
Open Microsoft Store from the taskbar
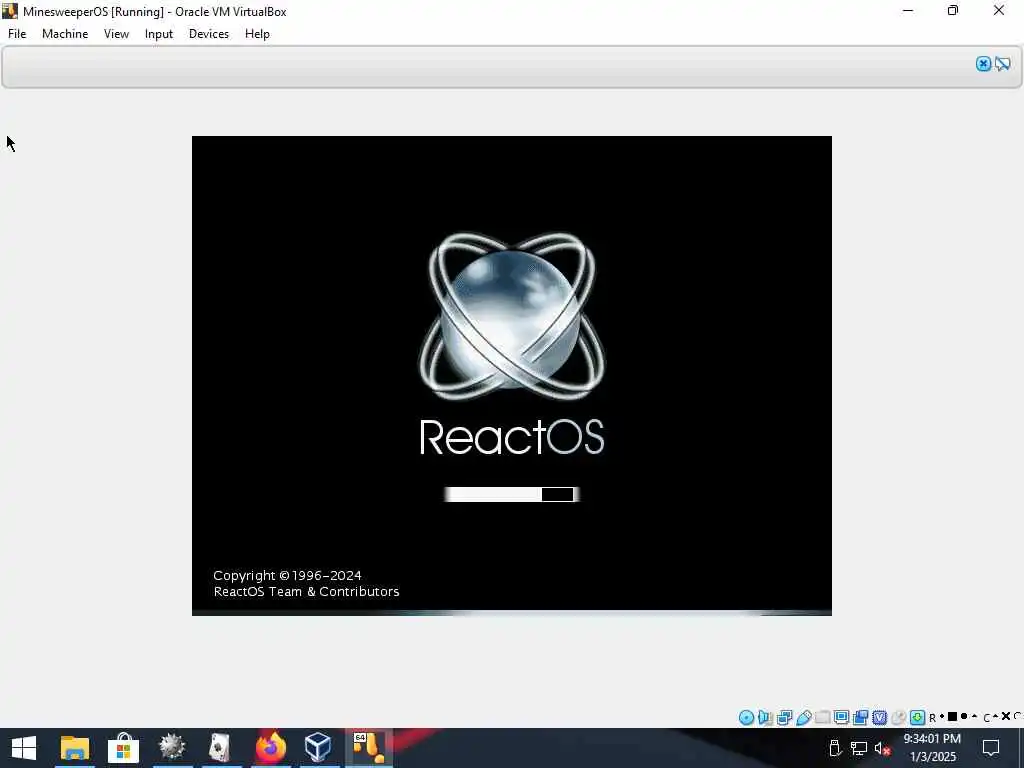coord(123,748)
